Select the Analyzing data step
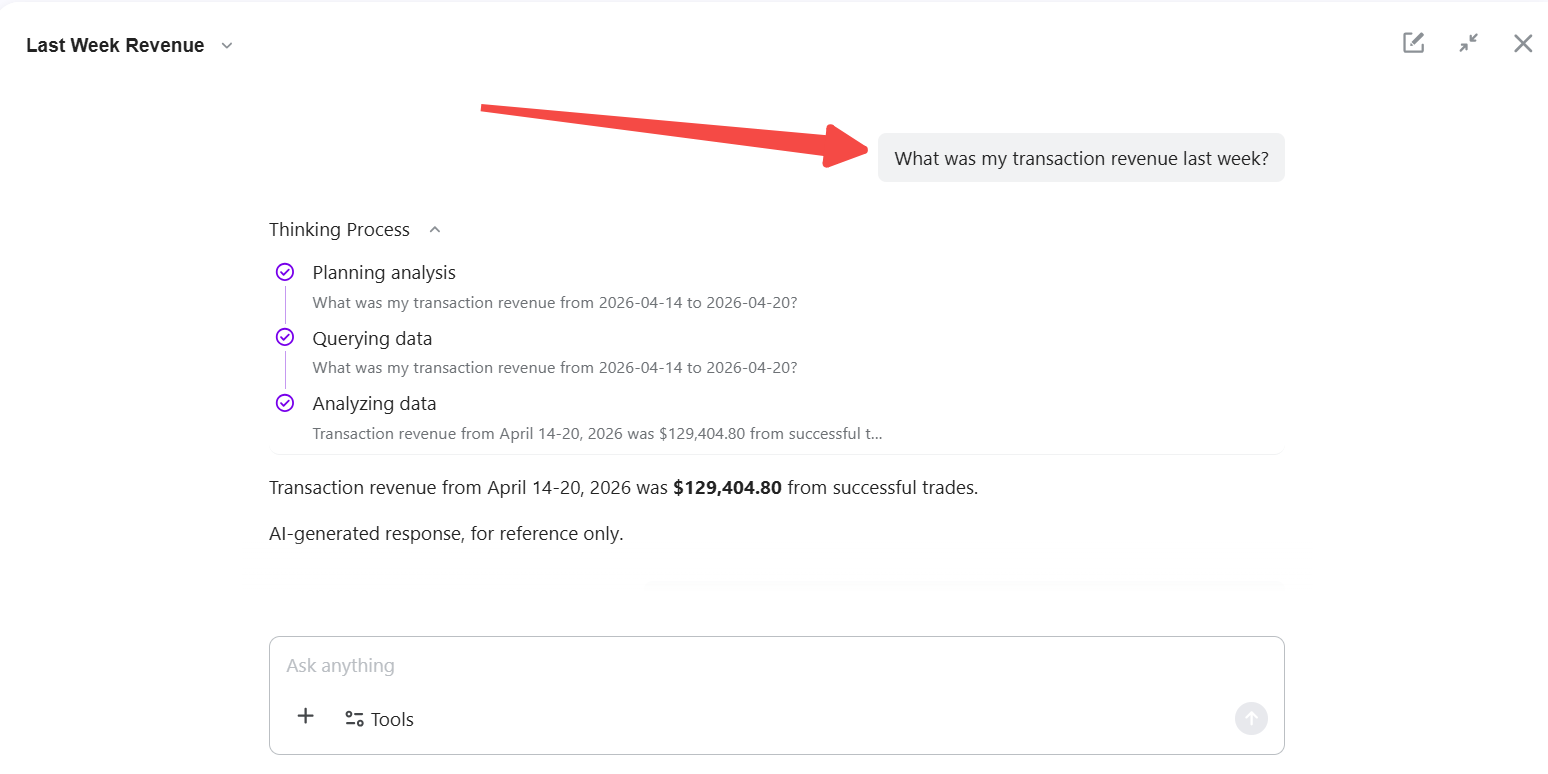This screenshot has height=774, width=1548. click(374, 404)
